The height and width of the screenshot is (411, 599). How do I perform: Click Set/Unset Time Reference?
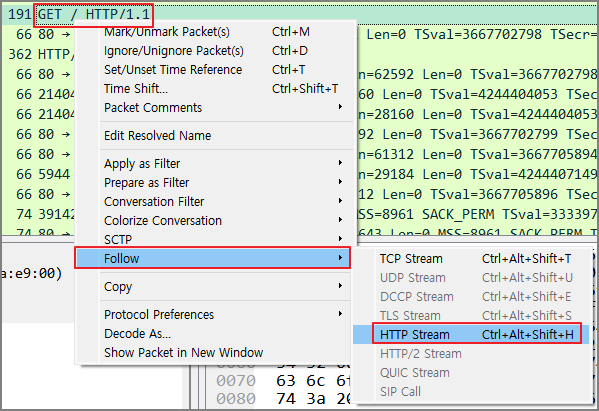(214, 70)
